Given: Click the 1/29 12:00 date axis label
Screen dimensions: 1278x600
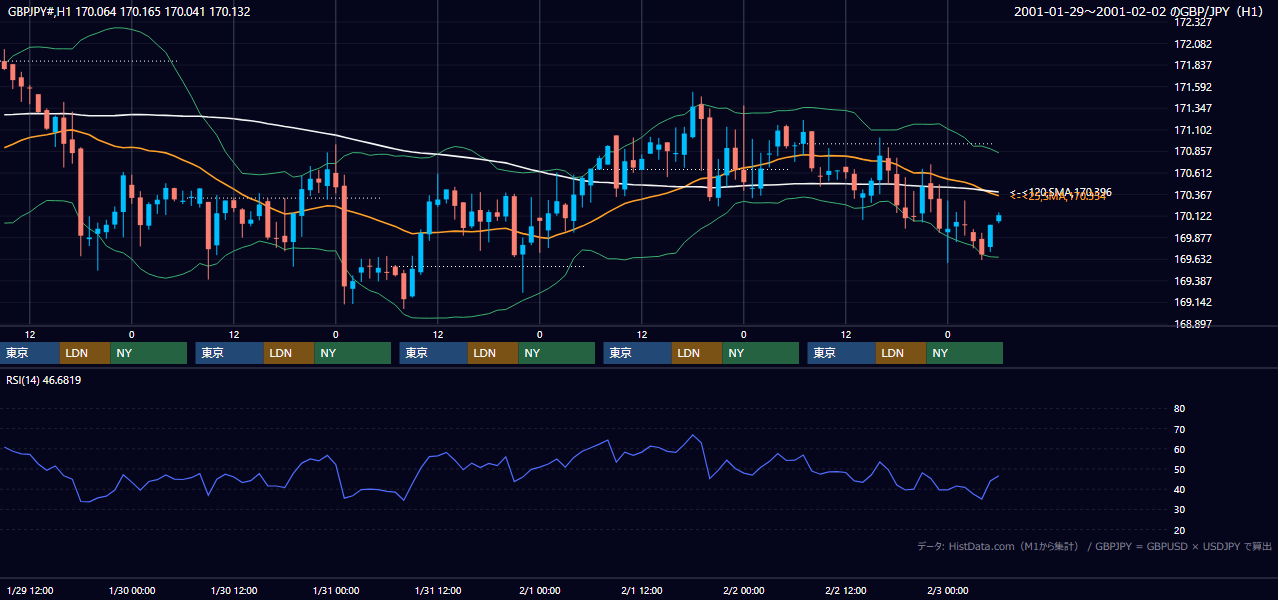Looking at the screenshot, I should click(30, 591).
